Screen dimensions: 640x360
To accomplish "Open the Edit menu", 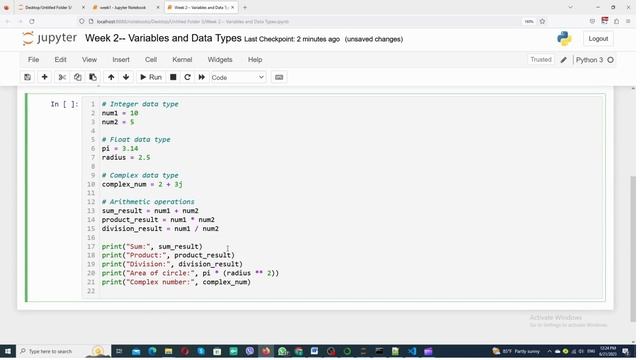I will coord(60,60).
